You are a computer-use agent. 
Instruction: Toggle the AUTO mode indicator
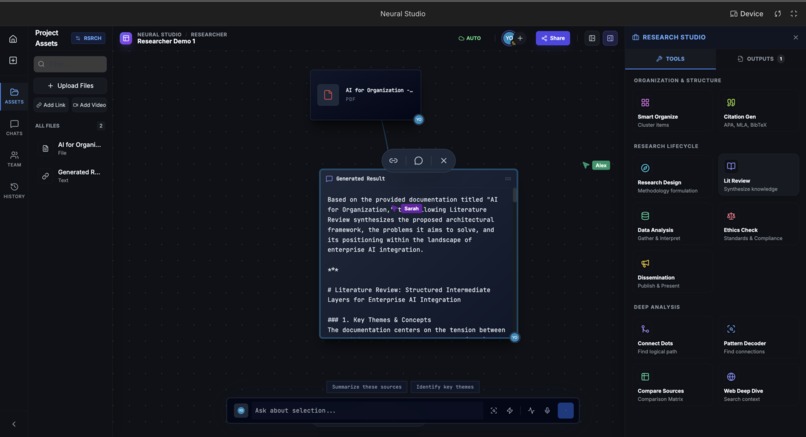coord(469,38)
